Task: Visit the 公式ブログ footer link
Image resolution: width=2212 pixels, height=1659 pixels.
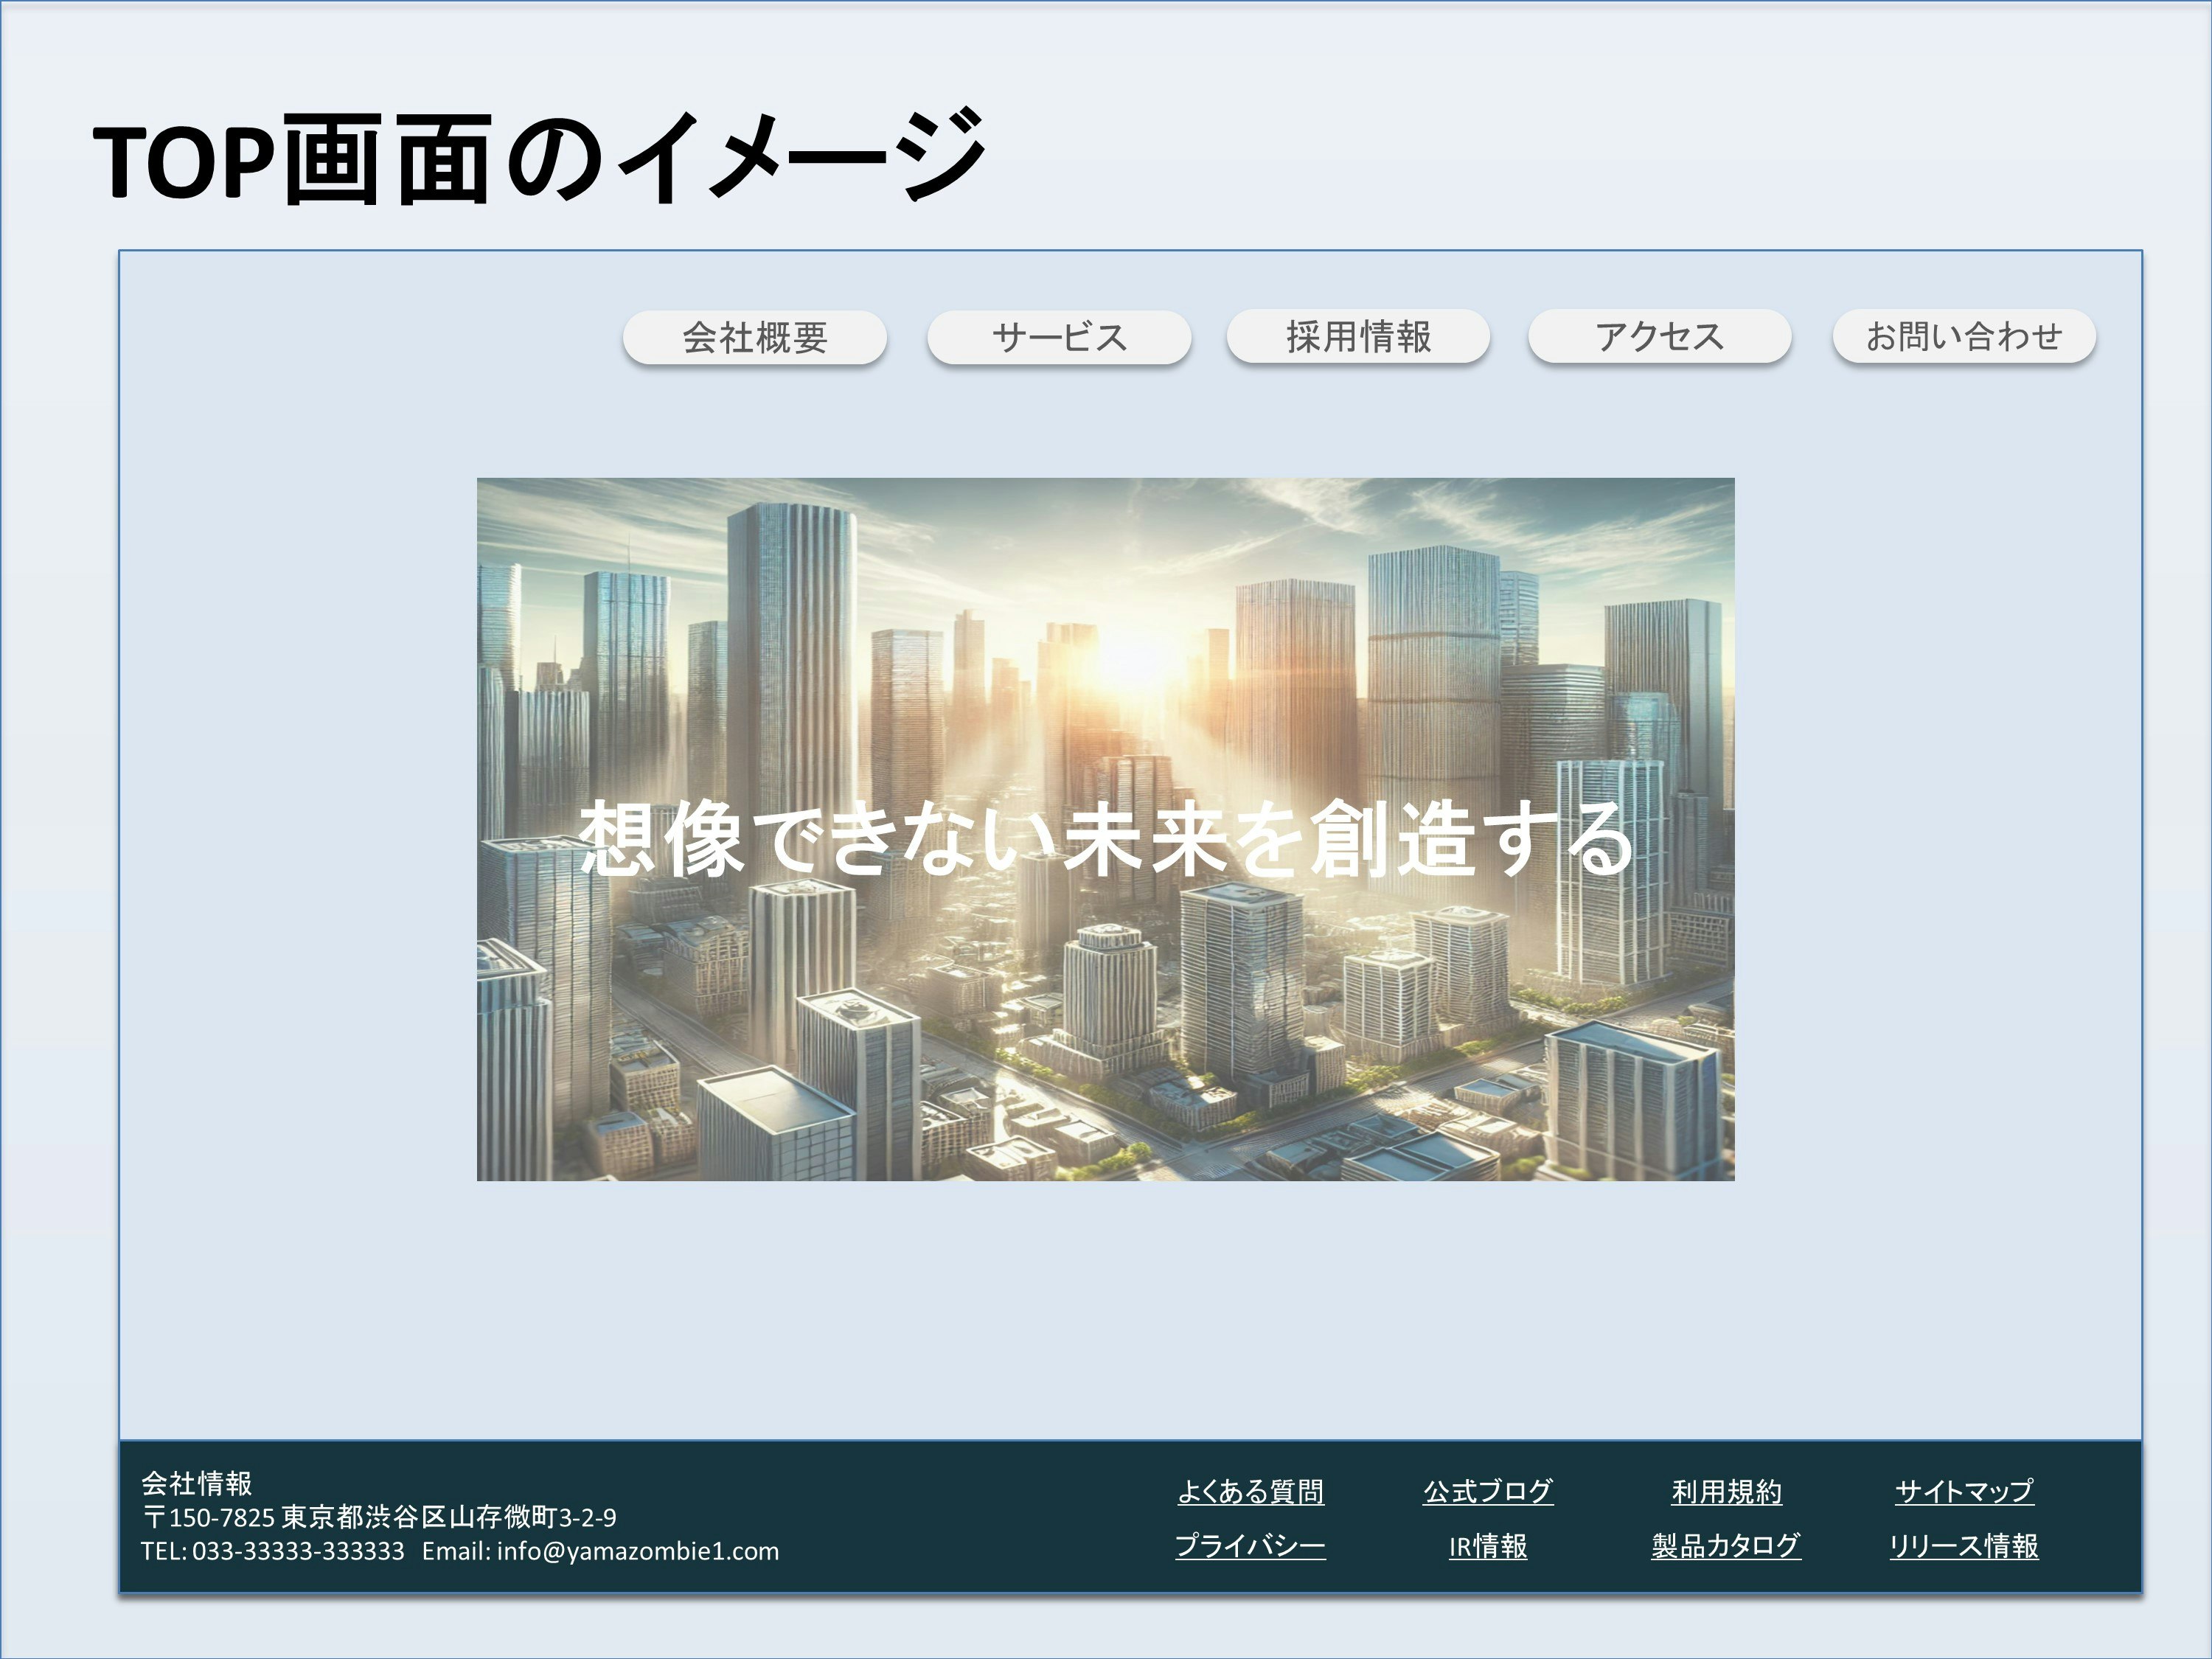Action: pos(1488,1491)
